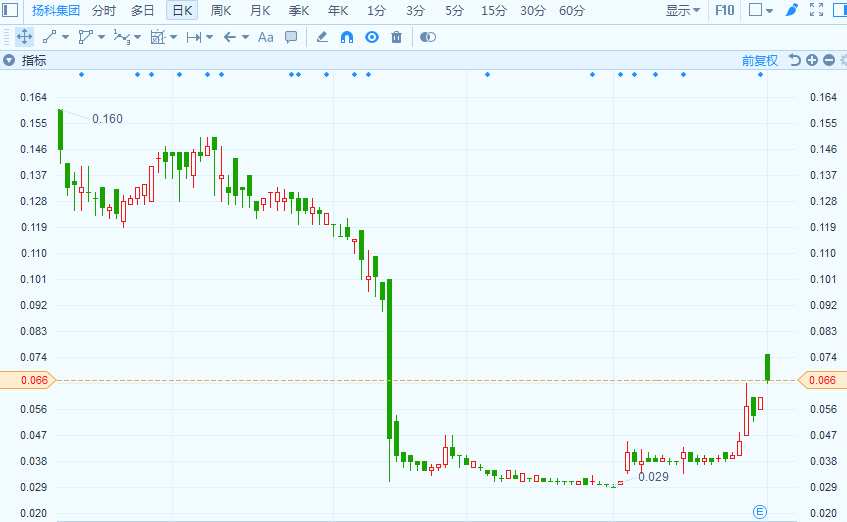847x522 pixels.
Task: Open range interval tool dropdown arrow
Action: (x=210, y=37)
